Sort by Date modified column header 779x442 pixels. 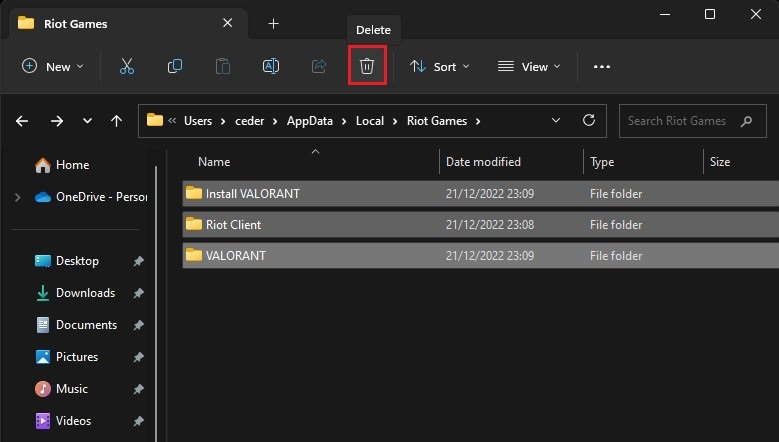coord(483,162)
